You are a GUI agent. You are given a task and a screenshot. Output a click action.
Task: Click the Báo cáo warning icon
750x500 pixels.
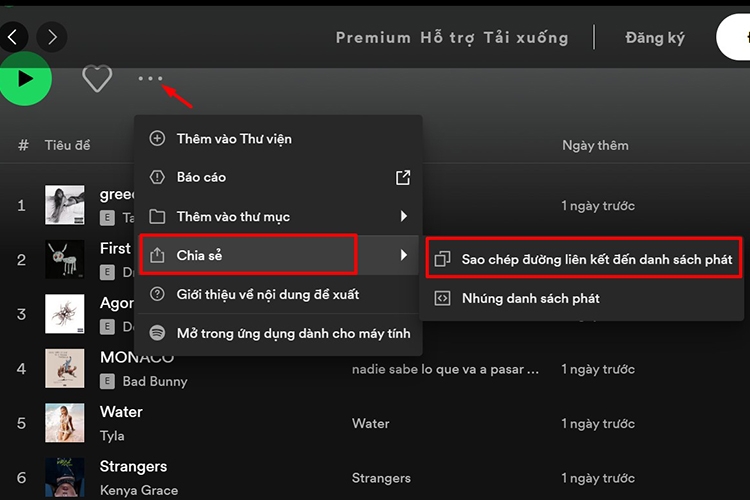coord(157,177)
